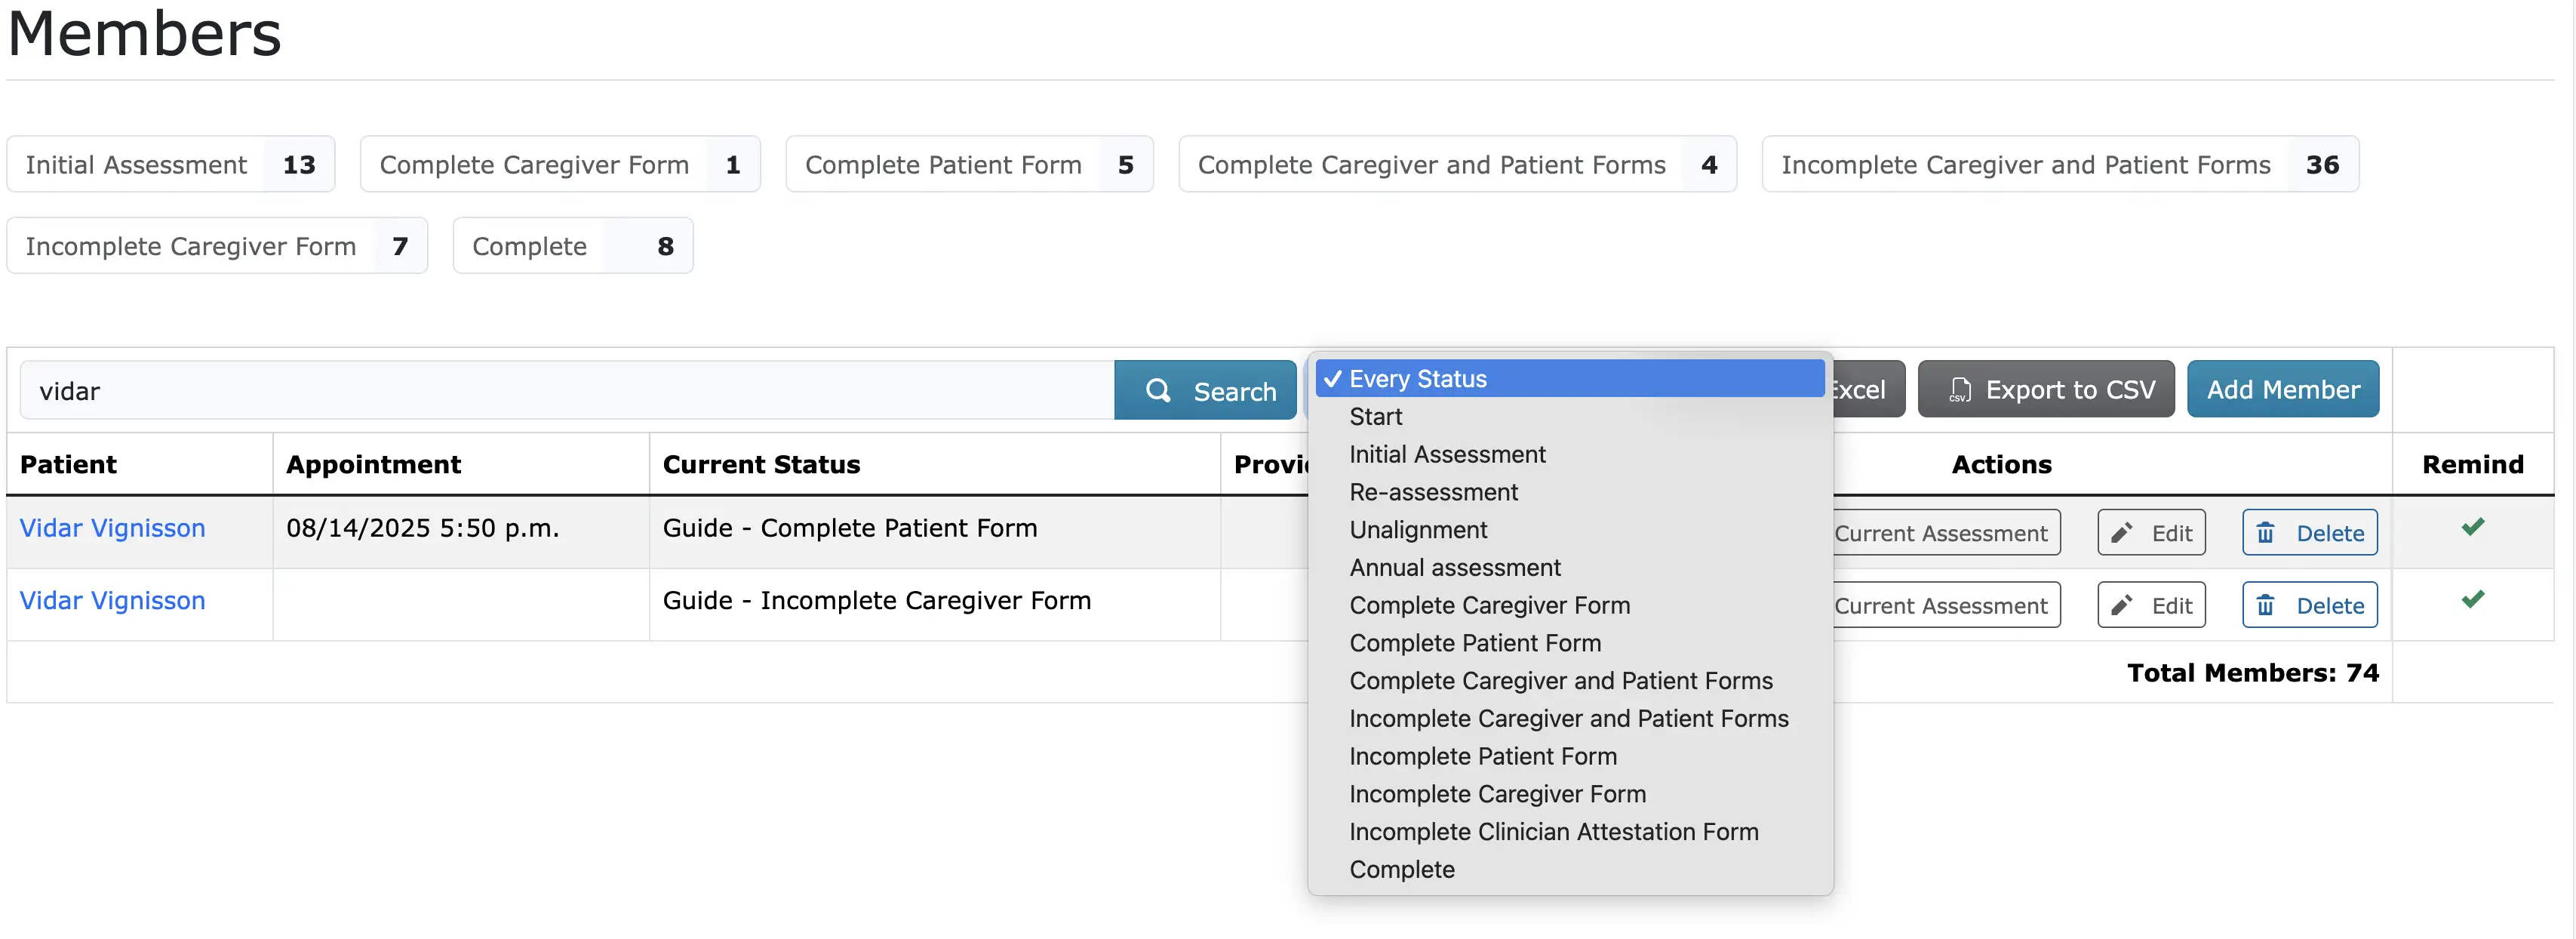Image resolution: width=2576 pixels, height=939 pixels.
Task: Click green remind checkmark in second row
Action: (x=2473, y=599)
